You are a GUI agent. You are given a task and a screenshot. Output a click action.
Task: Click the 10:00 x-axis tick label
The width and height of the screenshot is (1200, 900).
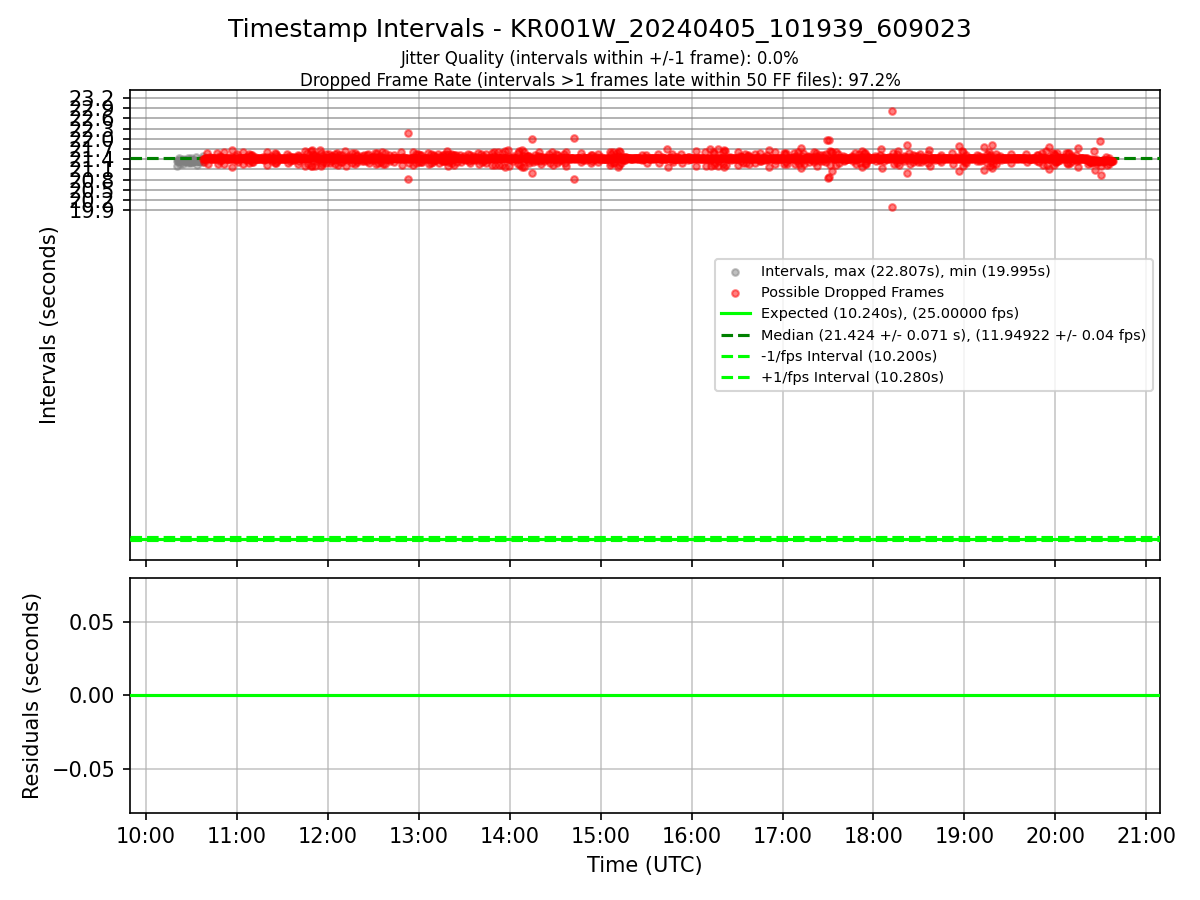click(146, 835)
